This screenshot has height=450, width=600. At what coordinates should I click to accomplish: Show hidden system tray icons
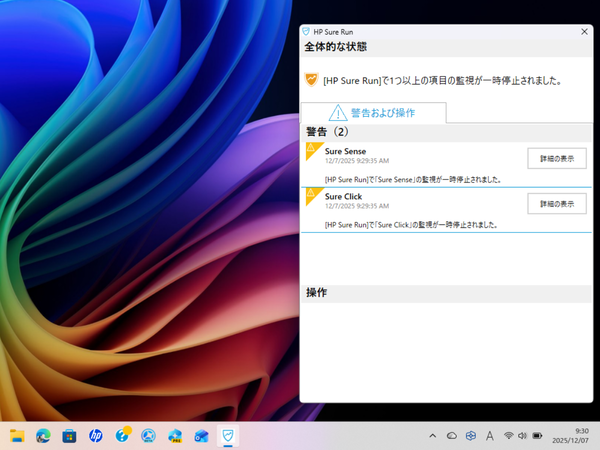(433, 435)
